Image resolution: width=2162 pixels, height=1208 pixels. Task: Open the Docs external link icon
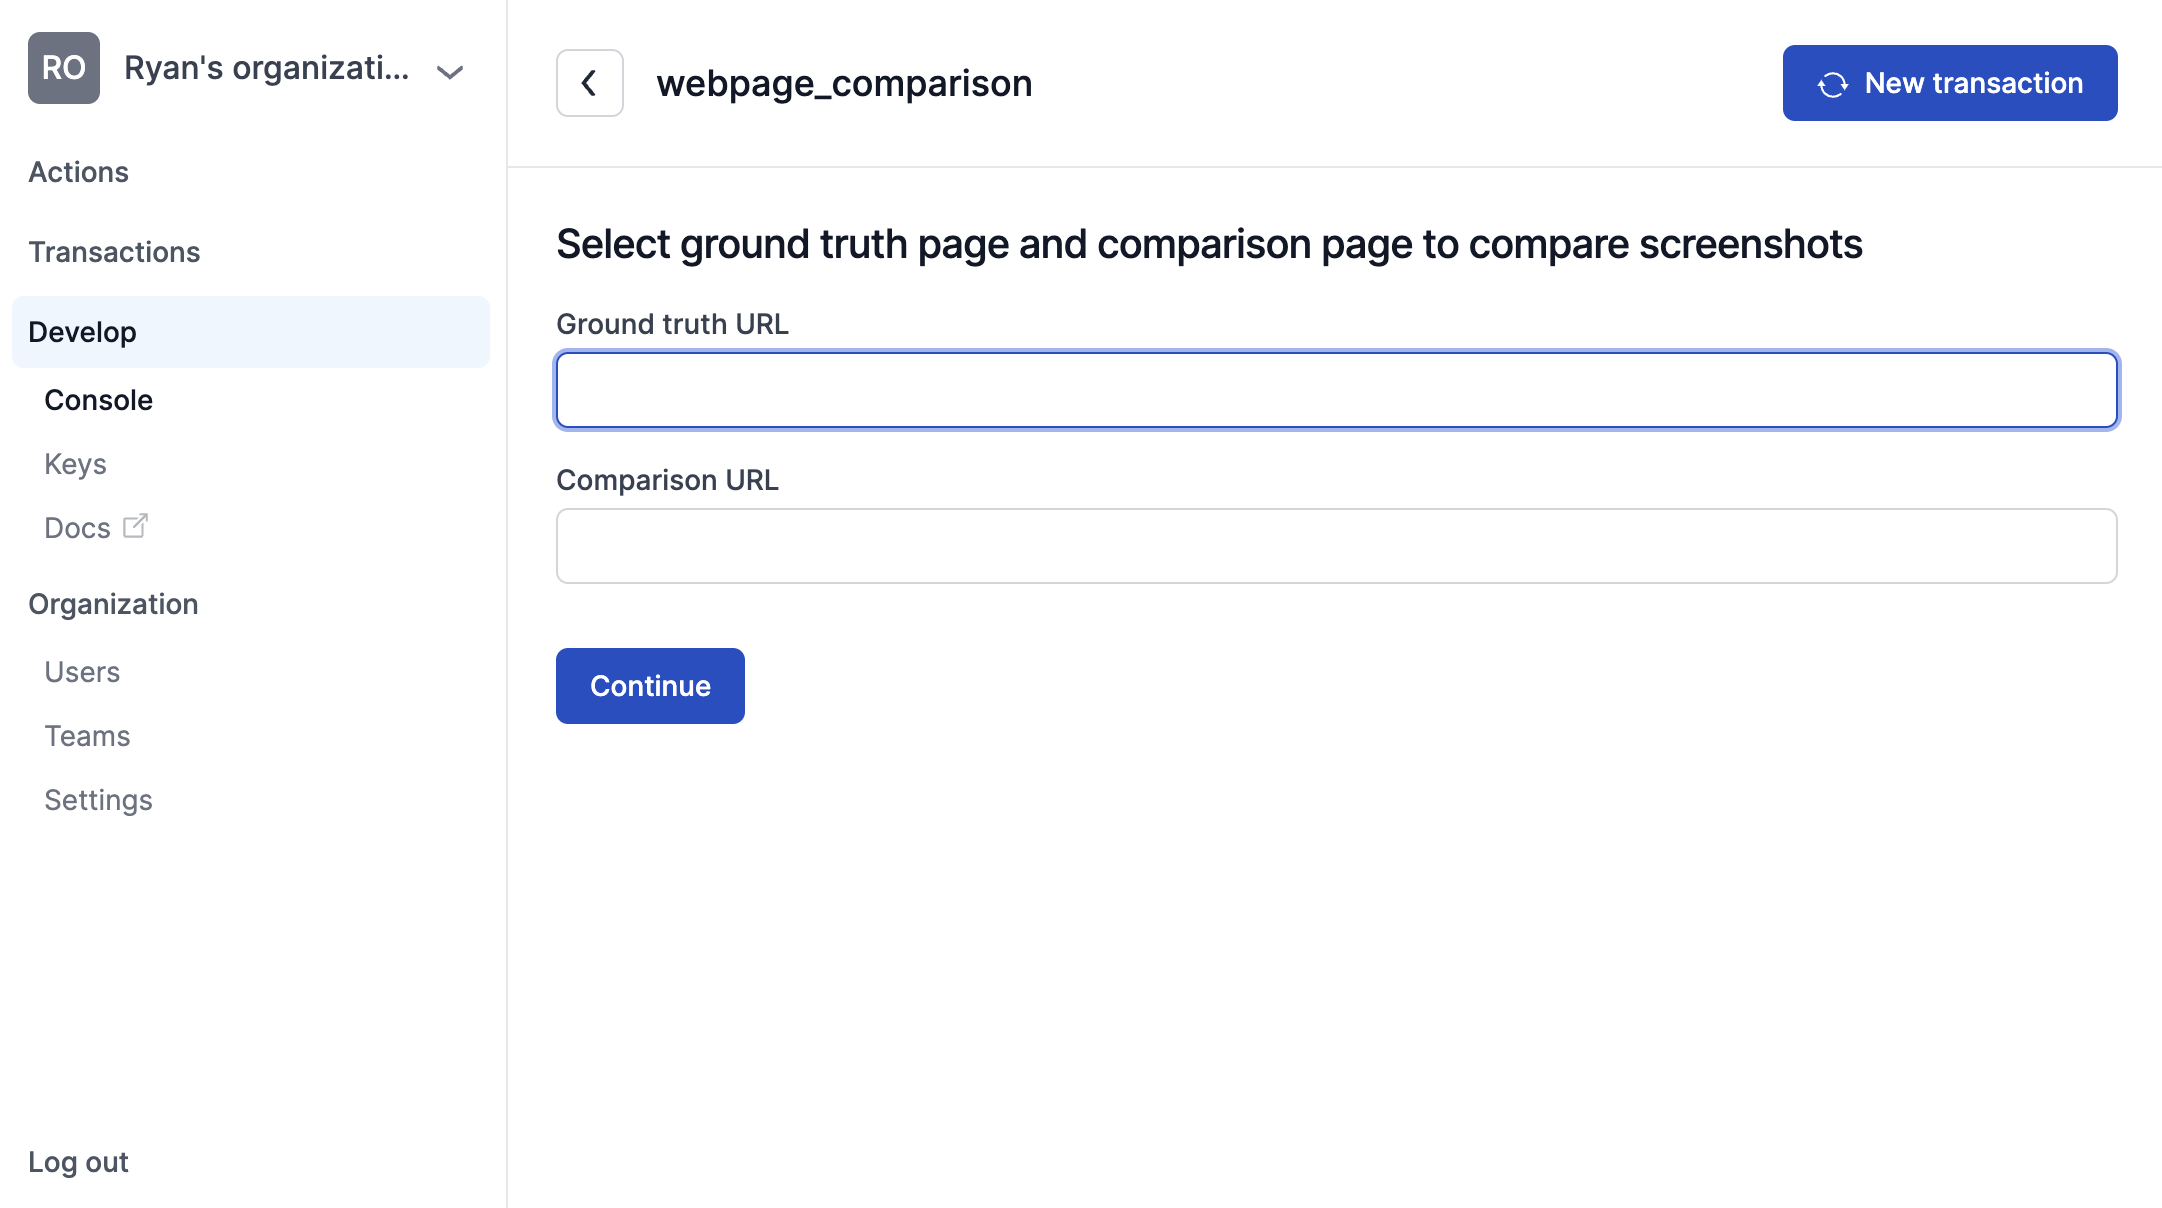(135, 526)
